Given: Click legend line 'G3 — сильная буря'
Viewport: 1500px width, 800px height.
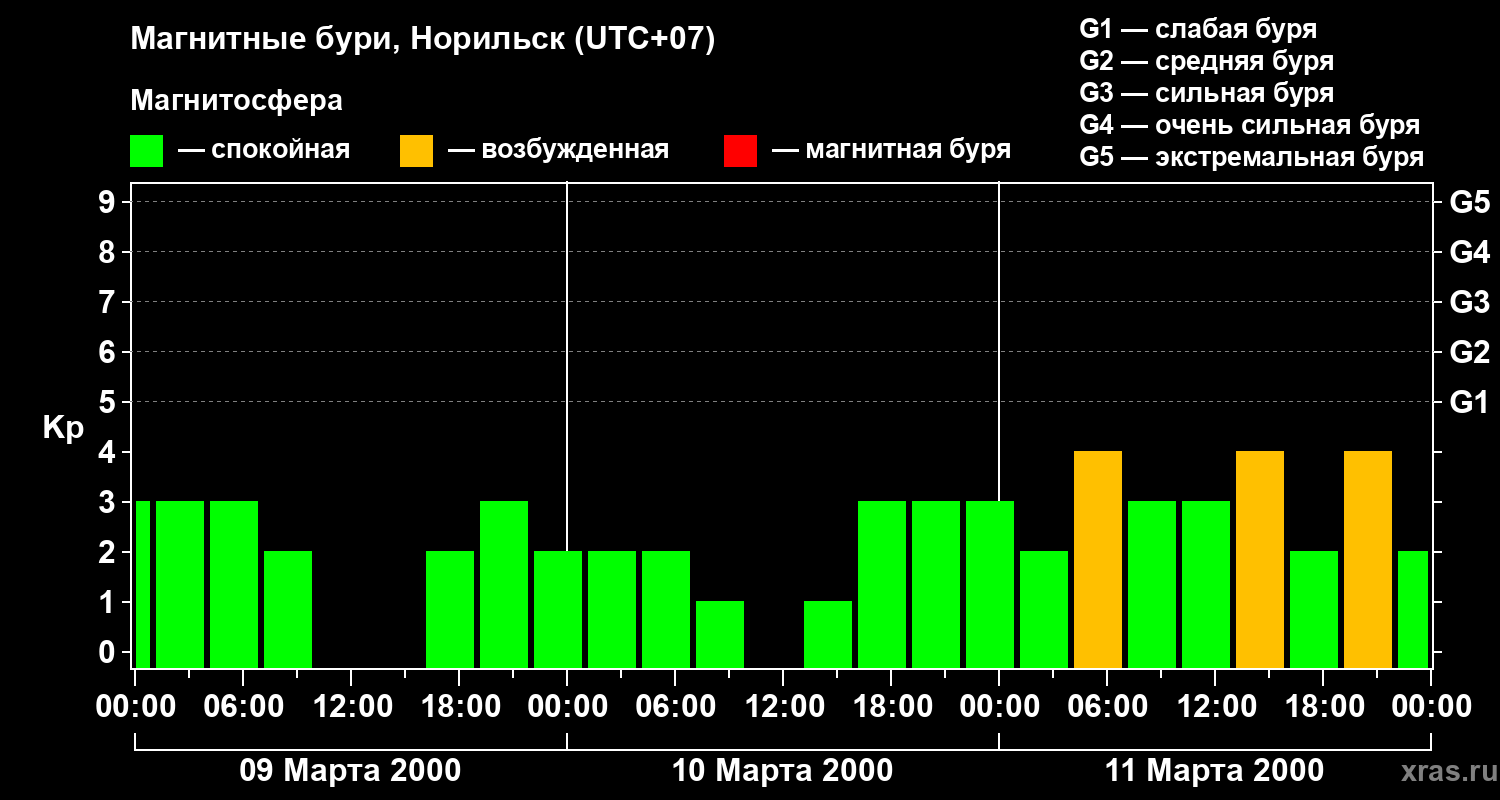Looking at the screenshot, I should 1207,93.
